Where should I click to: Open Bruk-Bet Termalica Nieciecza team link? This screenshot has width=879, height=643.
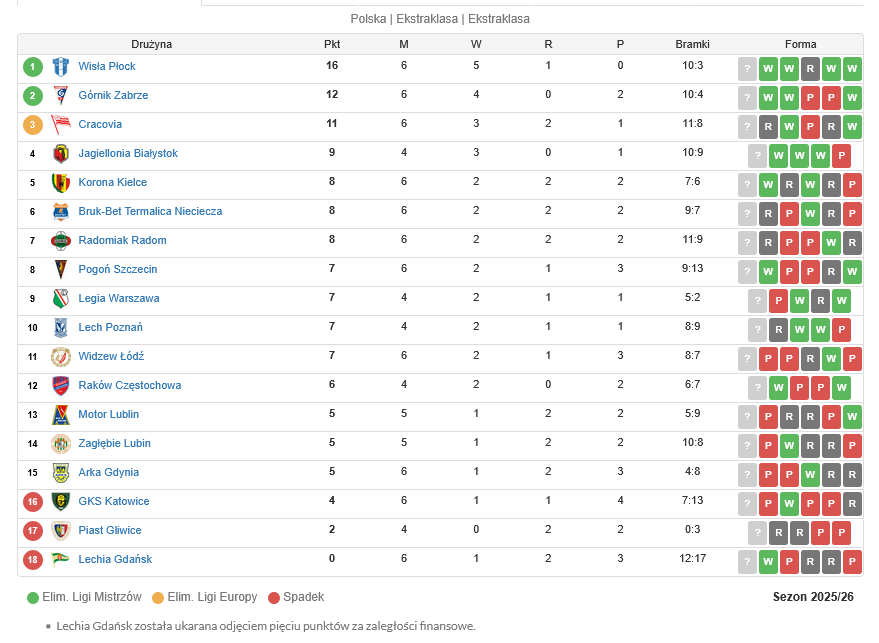[150, 212]
